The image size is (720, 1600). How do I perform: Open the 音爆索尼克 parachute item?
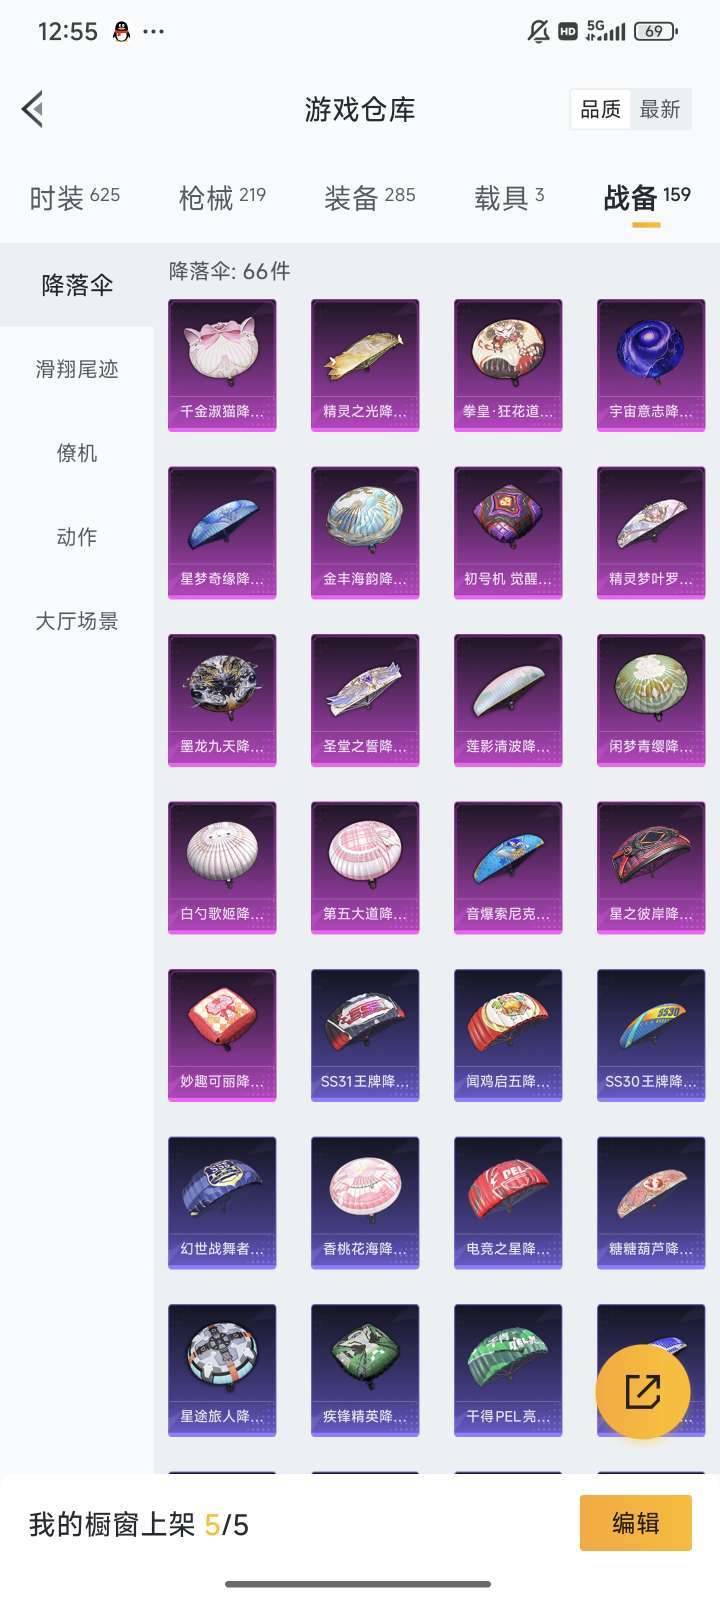pos(508,868)
